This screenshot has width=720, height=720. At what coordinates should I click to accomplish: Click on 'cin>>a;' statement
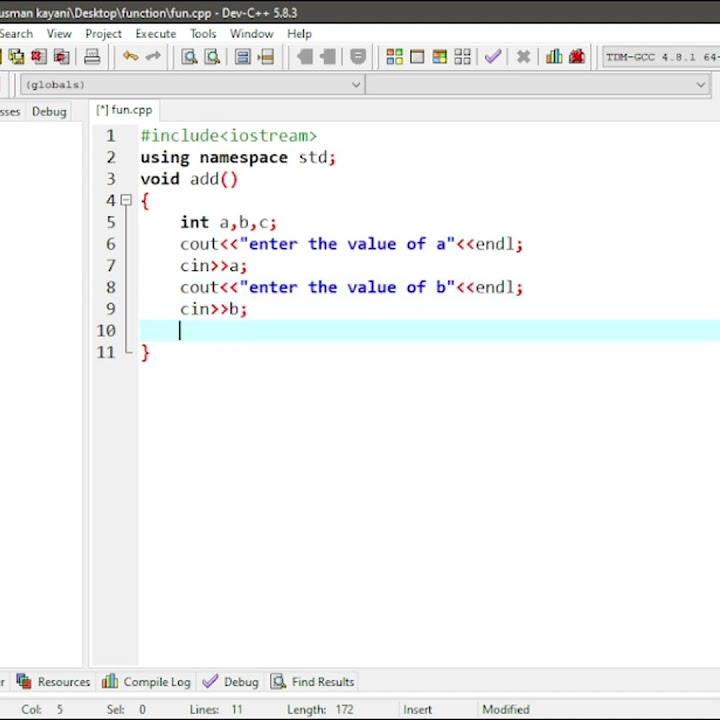click(214, 265)
